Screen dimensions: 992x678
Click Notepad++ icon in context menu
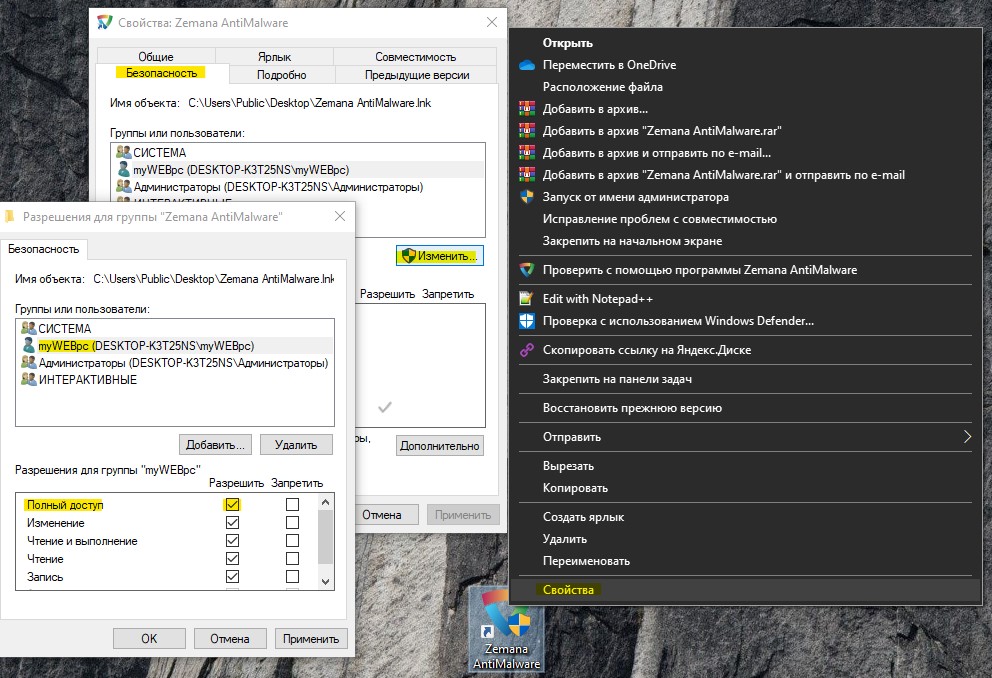526,299
